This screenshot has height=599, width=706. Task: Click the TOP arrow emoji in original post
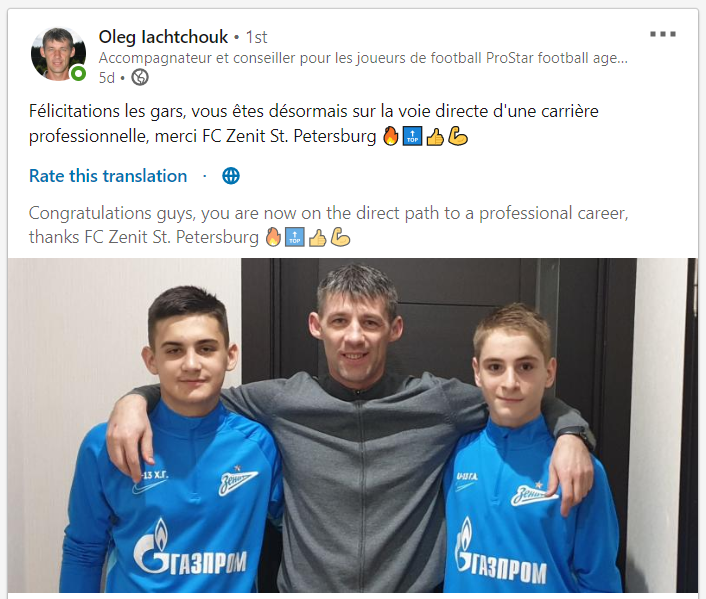coord(412,136)
